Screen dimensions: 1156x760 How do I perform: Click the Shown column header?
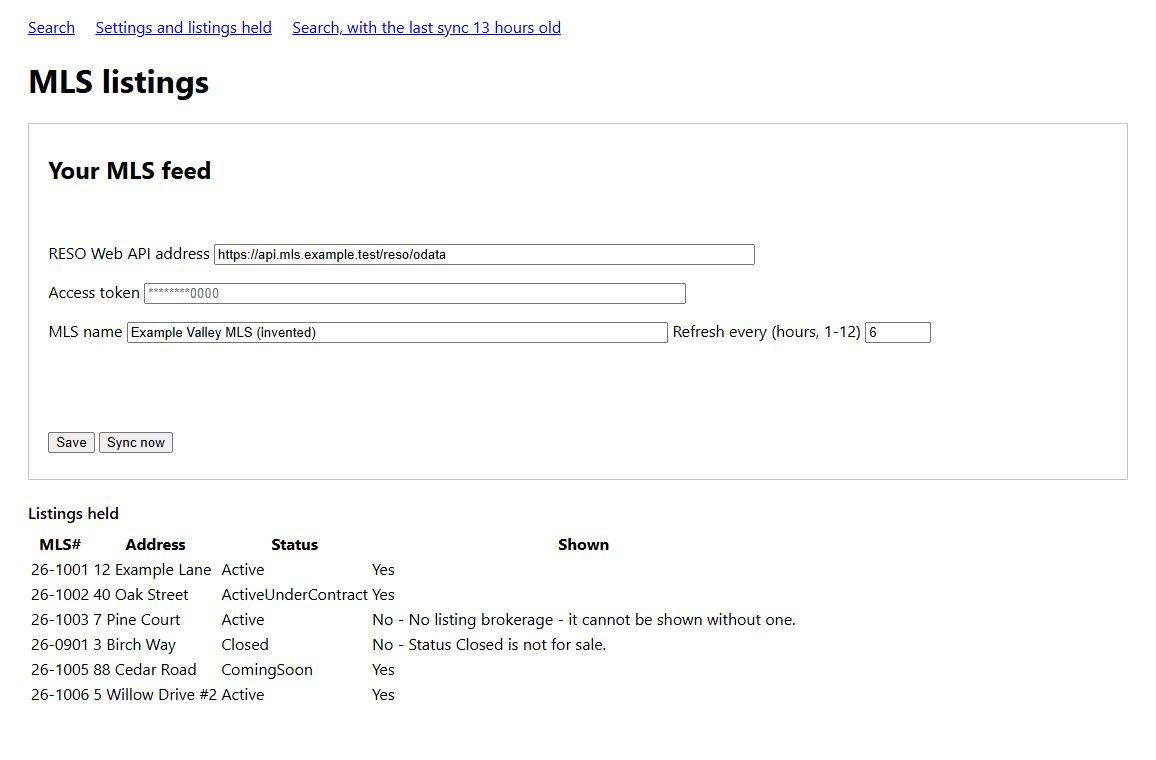pyautogui.click(x=583, y=545)
